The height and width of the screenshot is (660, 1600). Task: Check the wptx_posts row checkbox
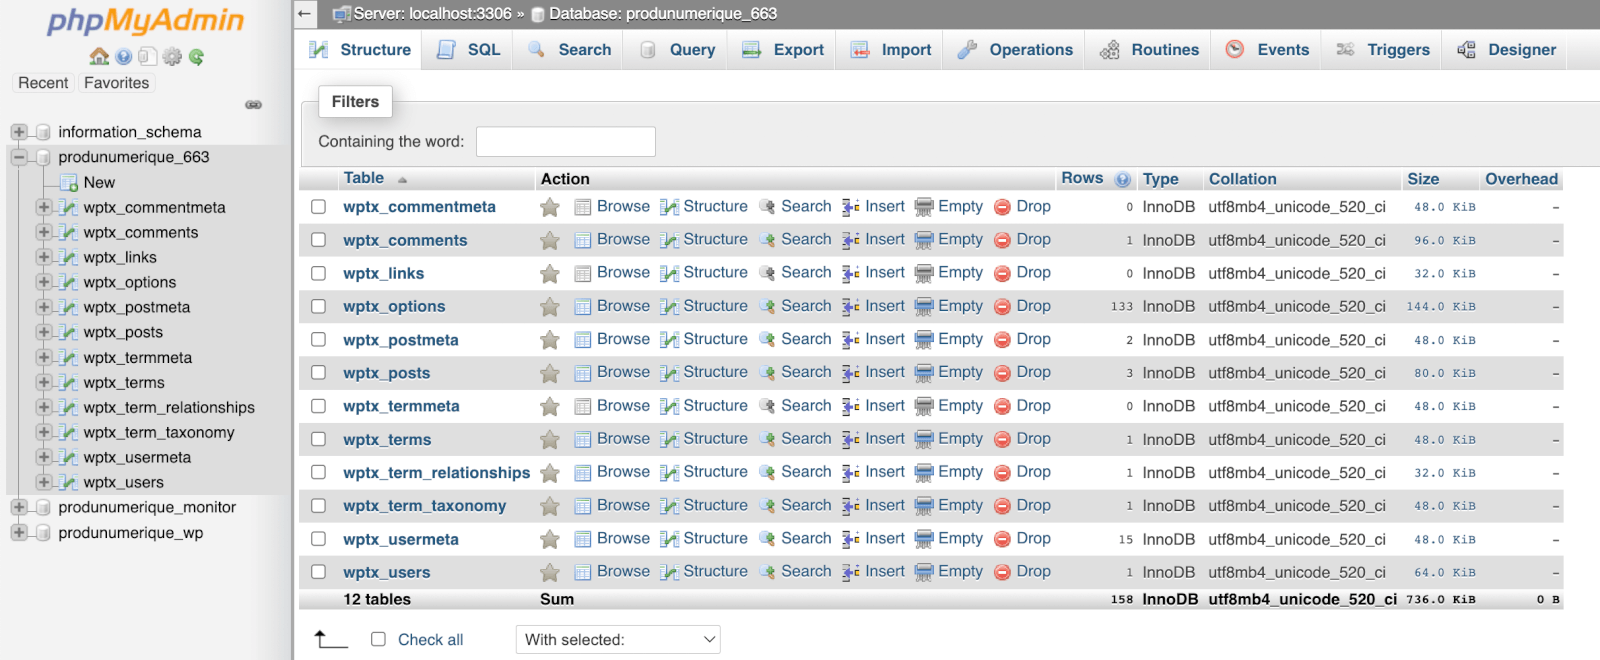(318, 373)
